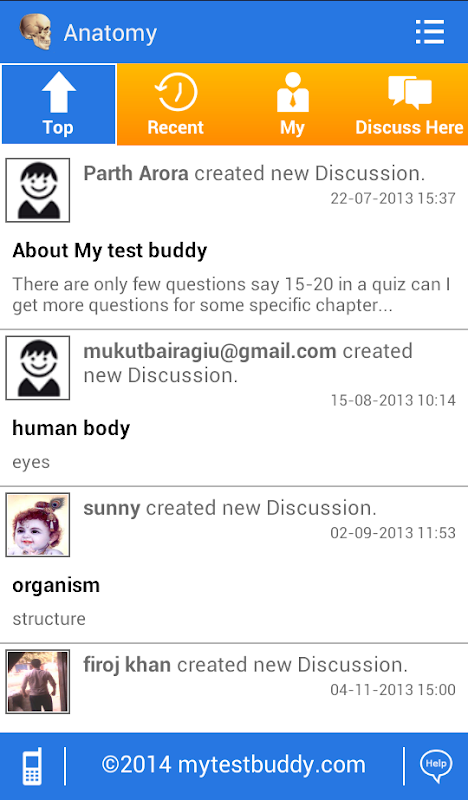Open the Discuss Here tab

[409, 105]
